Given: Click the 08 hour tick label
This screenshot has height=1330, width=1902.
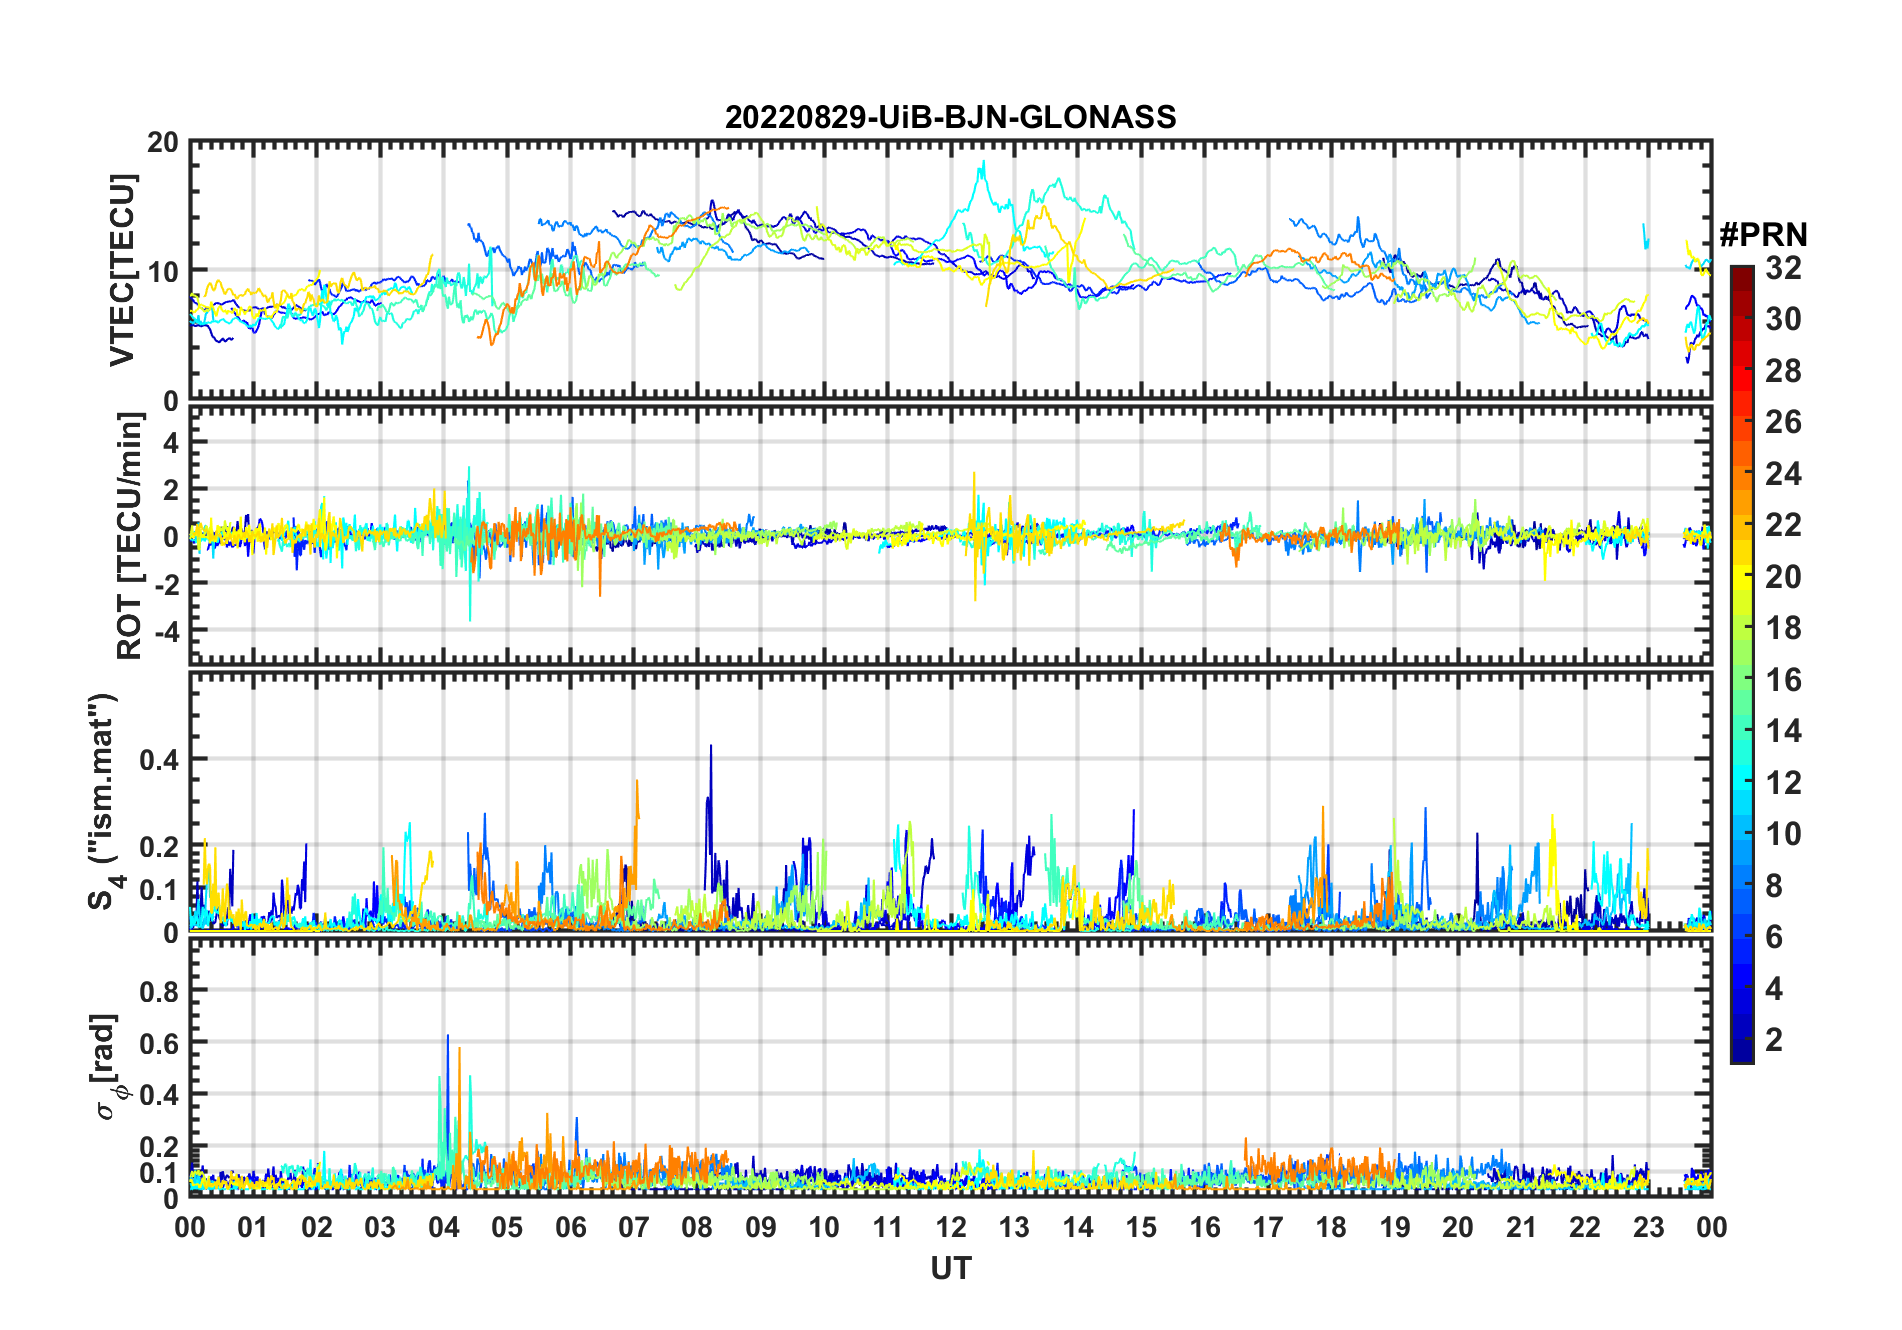Looking at the screenshot, I should [697, 1227].
